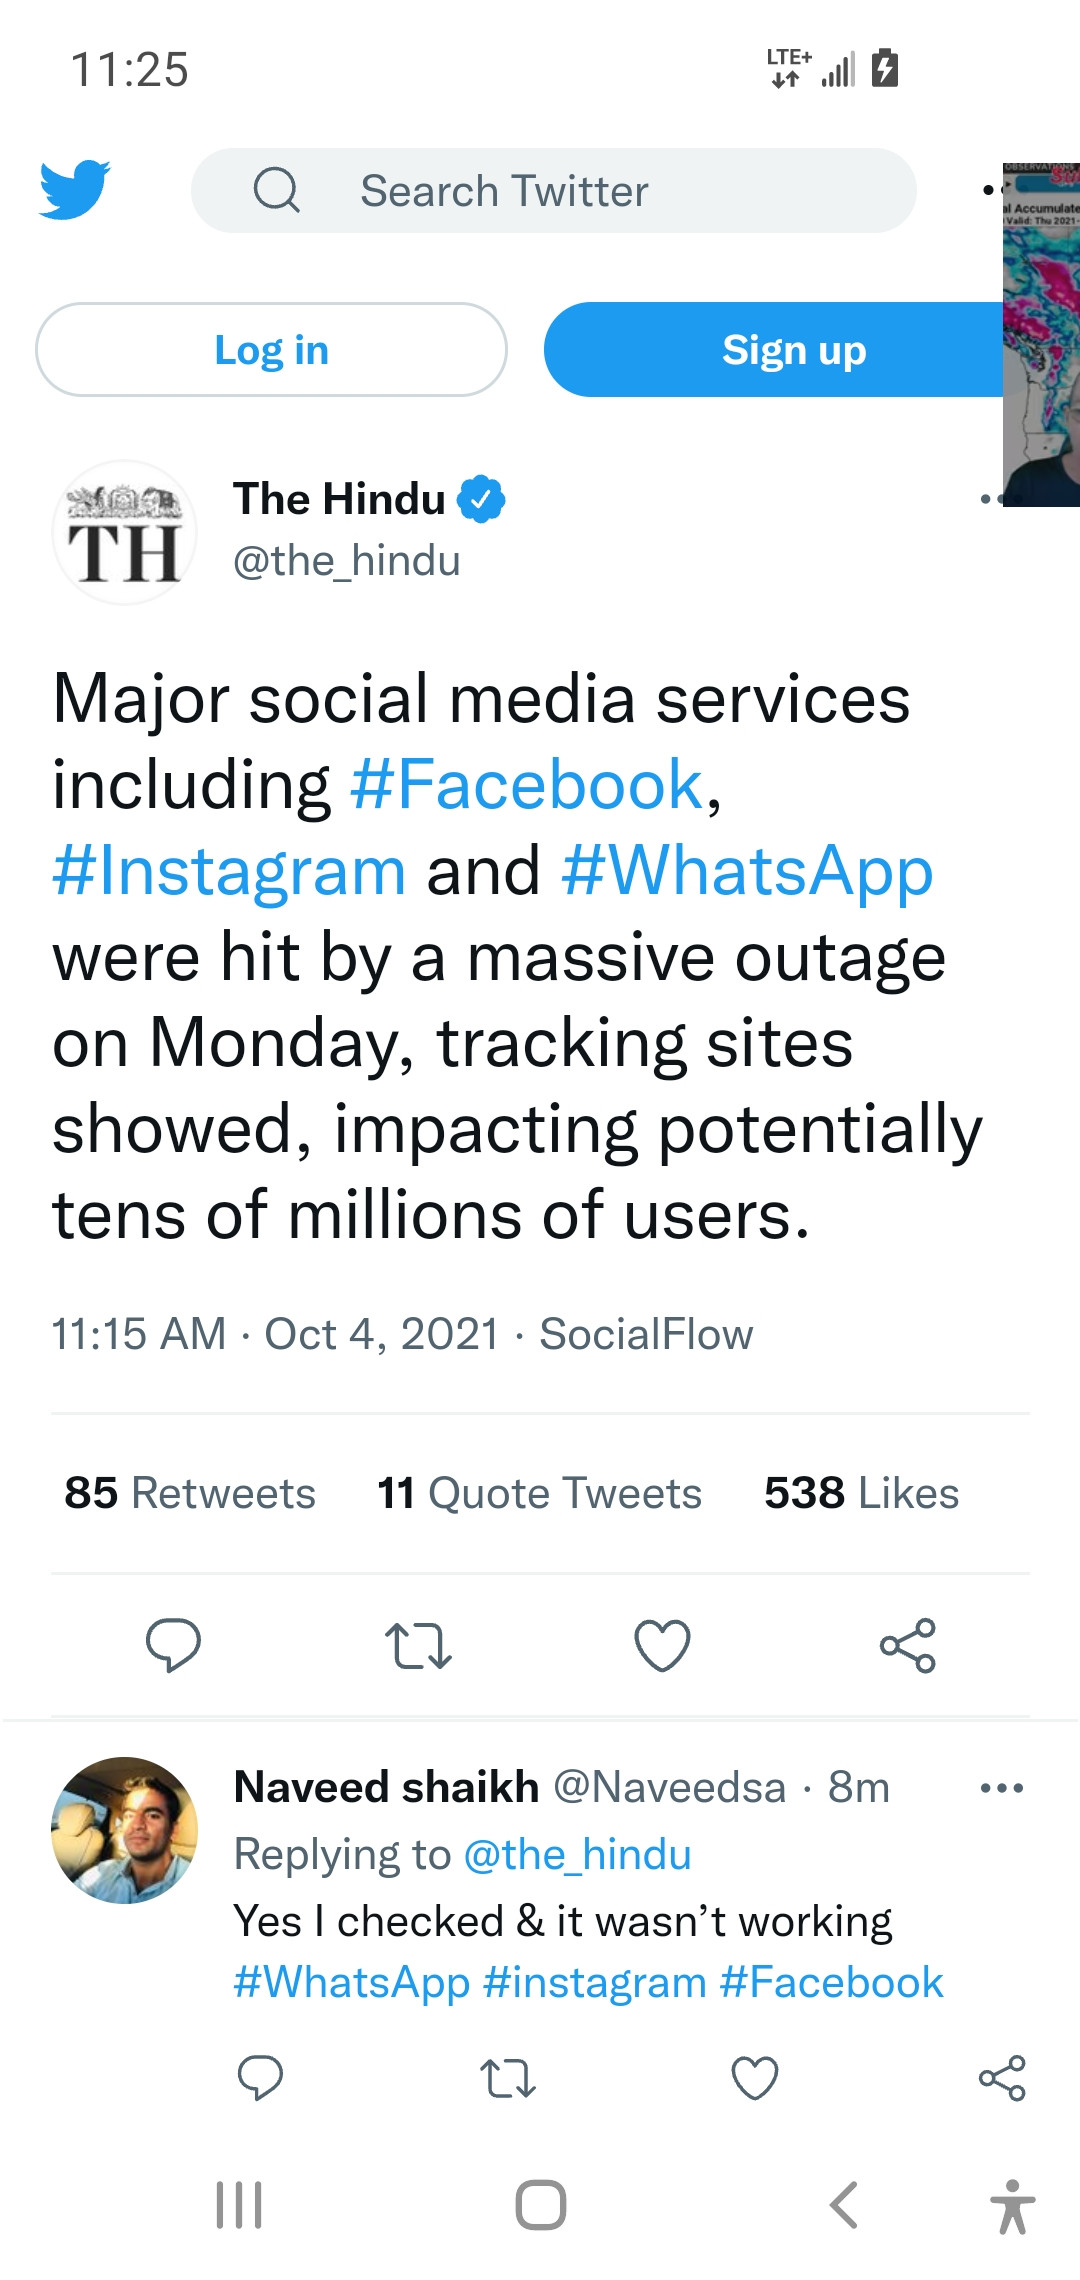The height and width of the screenshot is (2280, 1080).
Task: Open more options on Naveed's reply
Action: coord(1002,1788)
